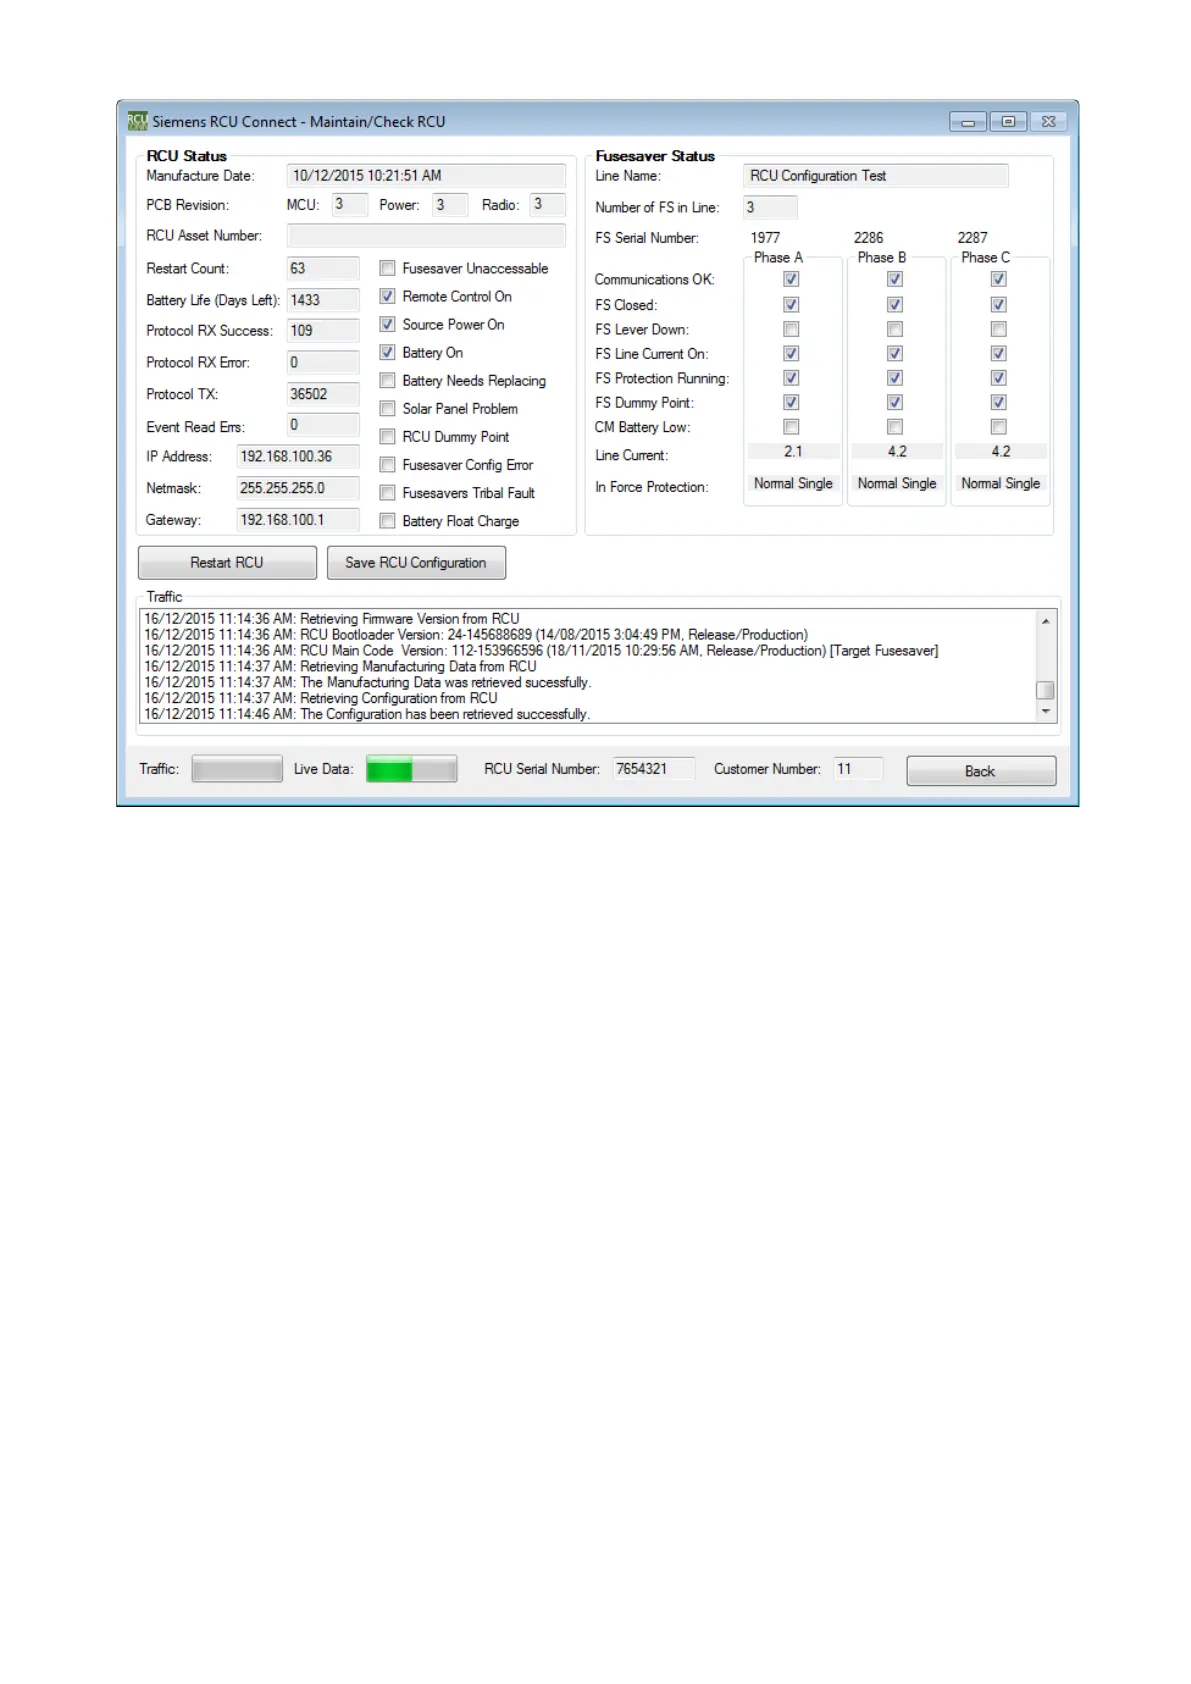Click the RCU app icon in title bar
The image size is (1191, 1684).
click(x=137, y=121)
